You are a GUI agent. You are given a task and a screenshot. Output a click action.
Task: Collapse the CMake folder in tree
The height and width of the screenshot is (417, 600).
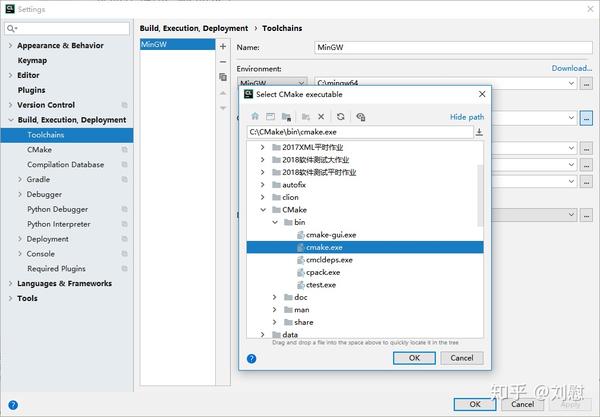click(263, 210)
